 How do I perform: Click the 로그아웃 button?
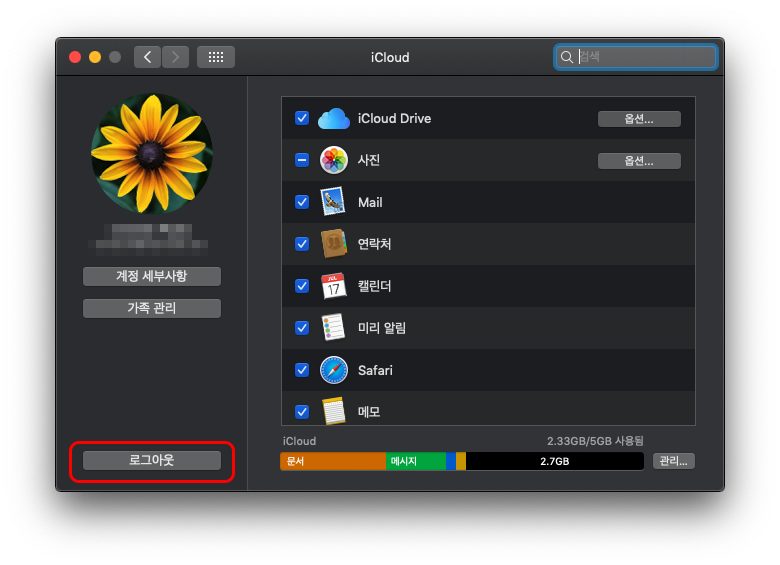[x=152, y=460]
